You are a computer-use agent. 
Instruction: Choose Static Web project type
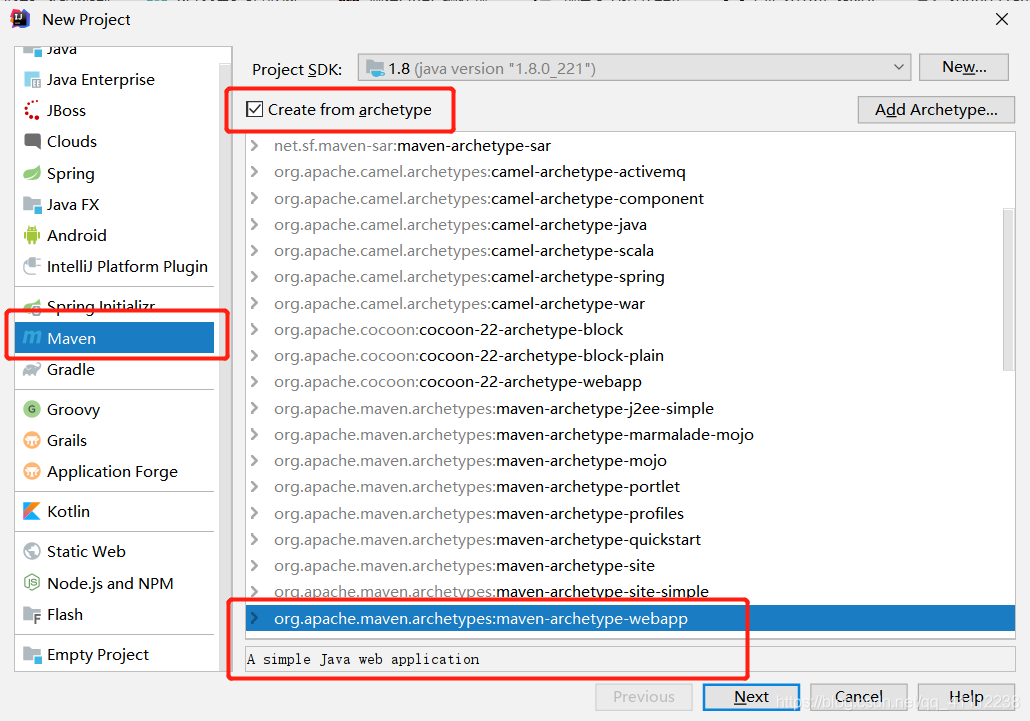pyautogui.click(x=114, y=551)
